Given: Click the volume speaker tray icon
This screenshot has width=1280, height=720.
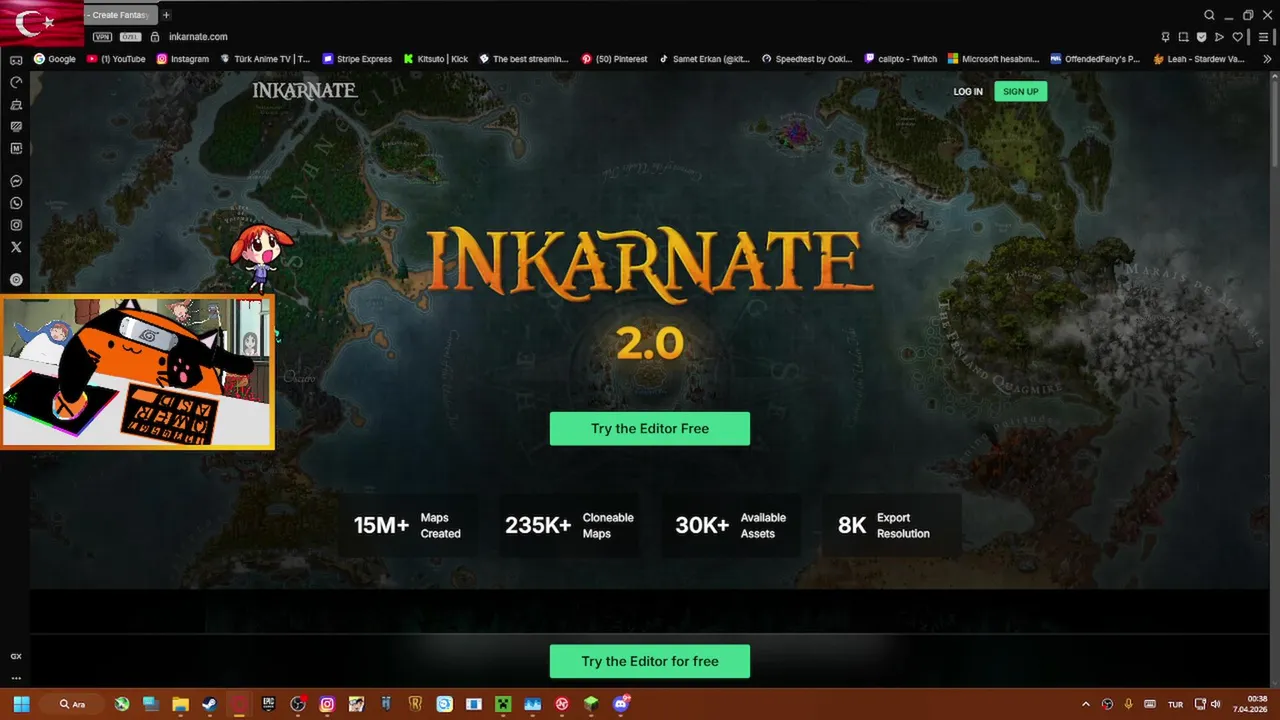Looking at the screenshot, I should tap(1216, 704).
